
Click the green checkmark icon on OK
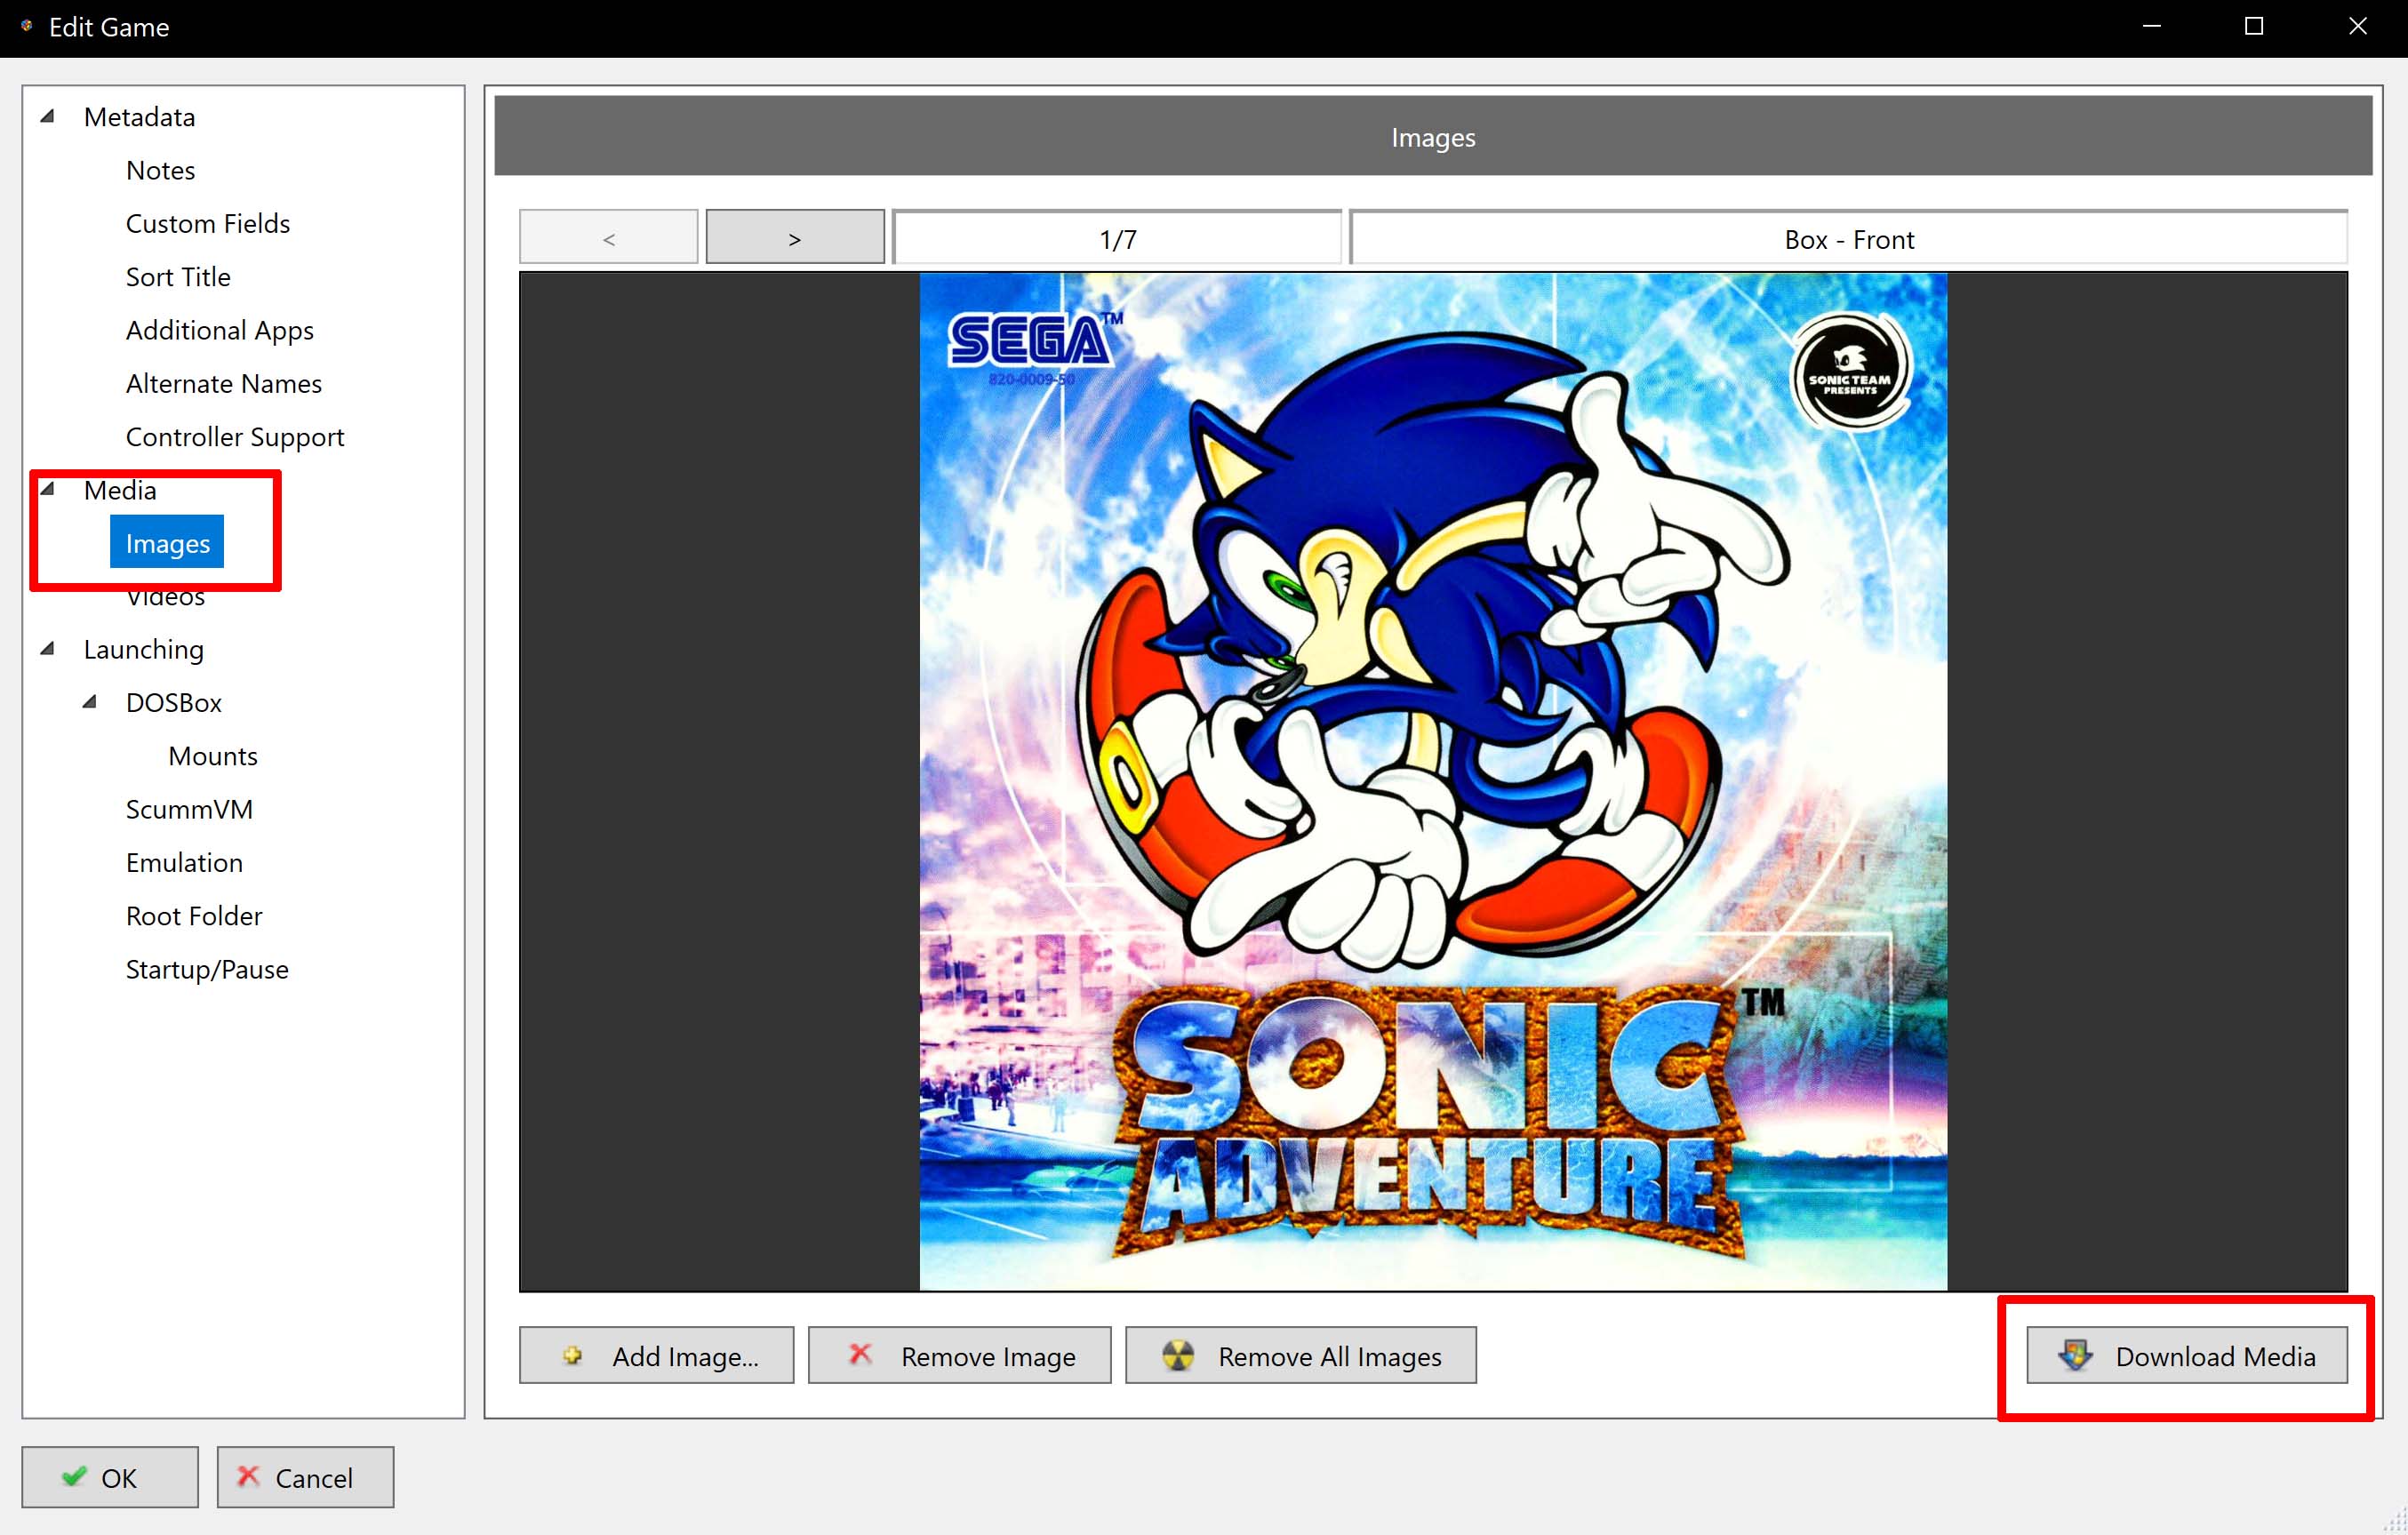tap(74, 1476)
